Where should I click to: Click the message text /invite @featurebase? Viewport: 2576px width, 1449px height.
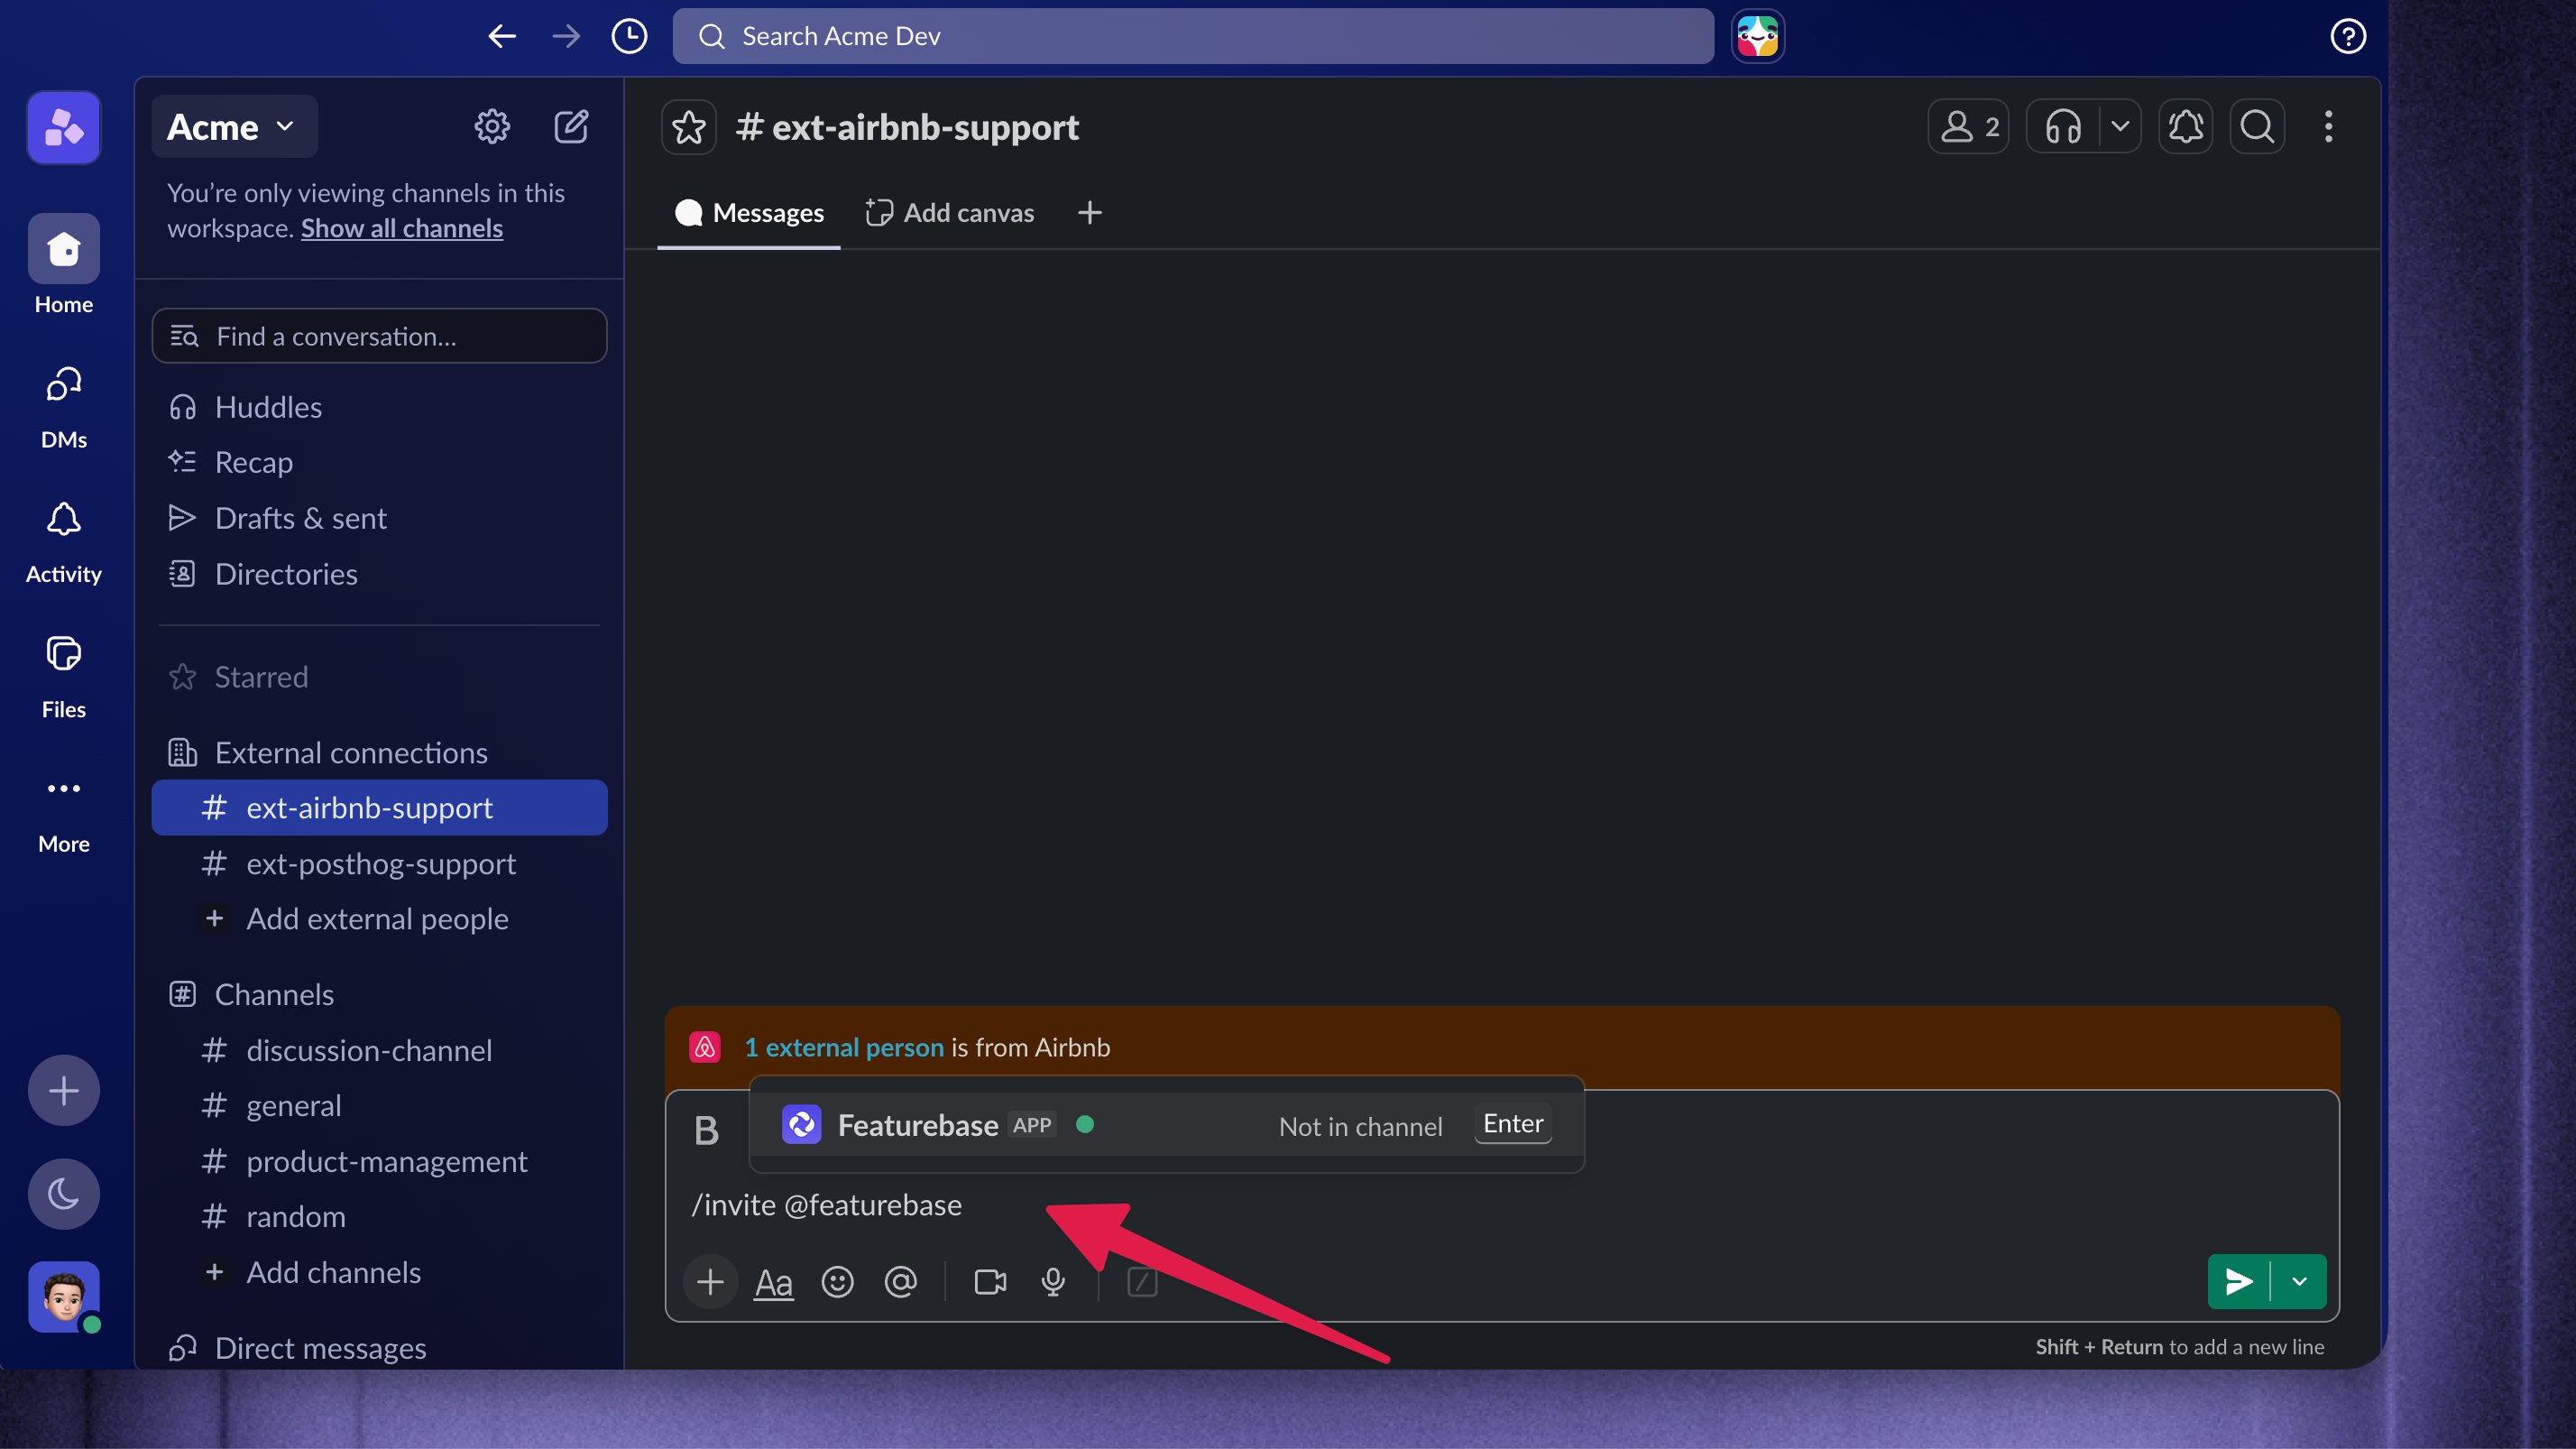[x=826, y=1205]
